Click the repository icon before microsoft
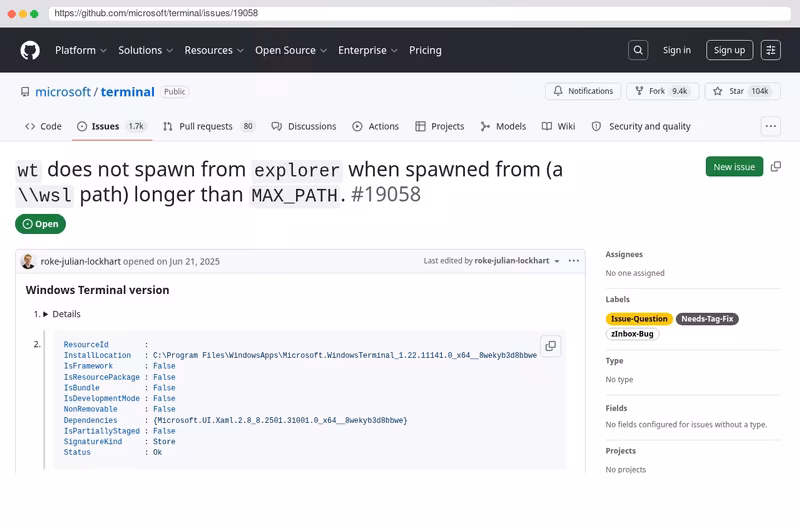This screenshot has height=528, width=800. click(x=25, y=92)
